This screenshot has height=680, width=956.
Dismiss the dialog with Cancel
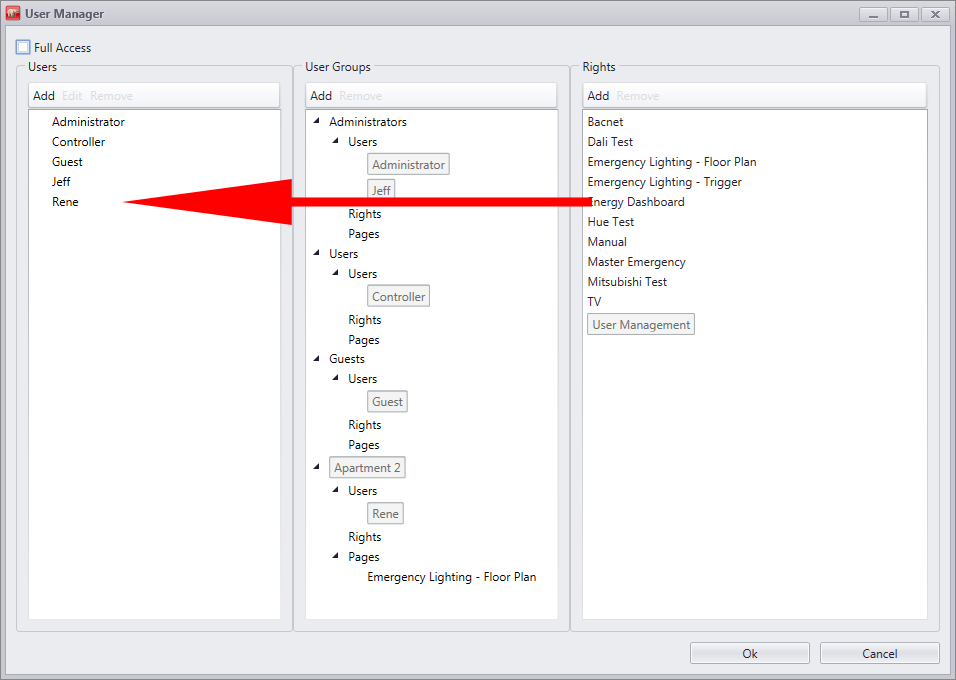[880, 653]
